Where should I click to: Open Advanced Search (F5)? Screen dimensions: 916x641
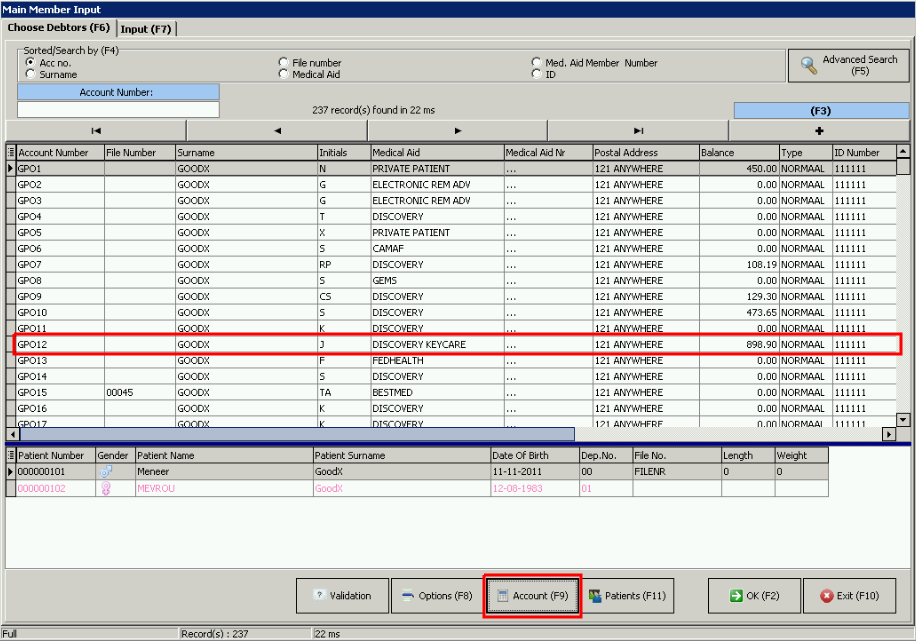[x=848, y=66]
